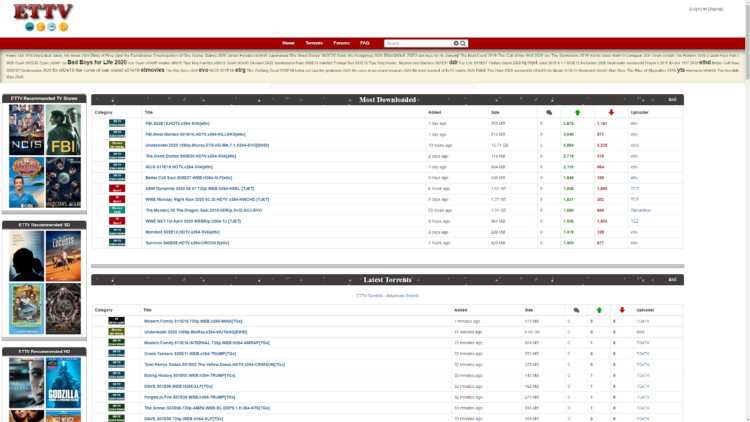Open Forged.in.Fire.S07E26 torrent link

pyautogui.click(x=189, y=397)
